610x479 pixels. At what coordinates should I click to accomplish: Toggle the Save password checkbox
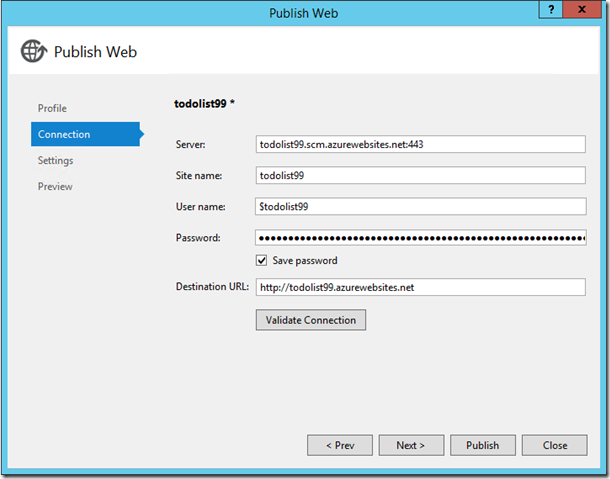point(261,260)
